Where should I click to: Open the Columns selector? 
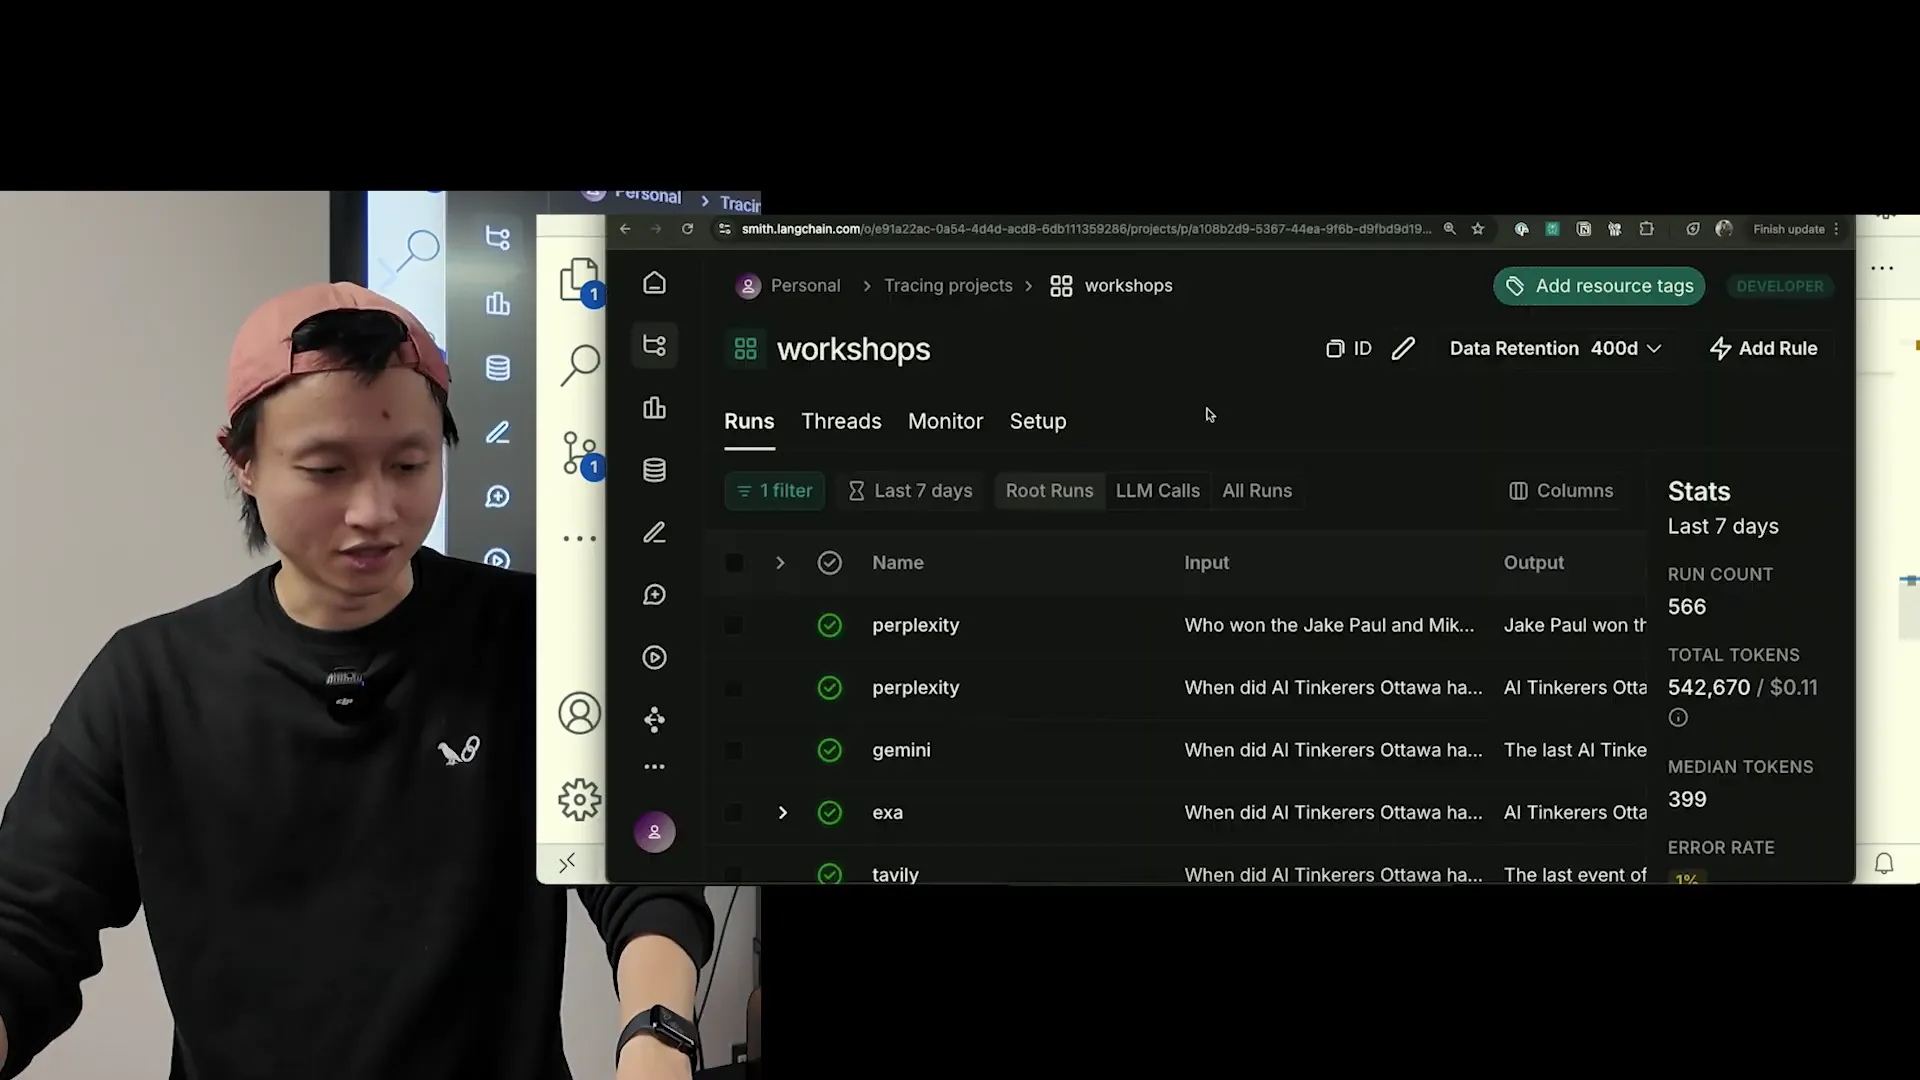tap(1561, 491)
